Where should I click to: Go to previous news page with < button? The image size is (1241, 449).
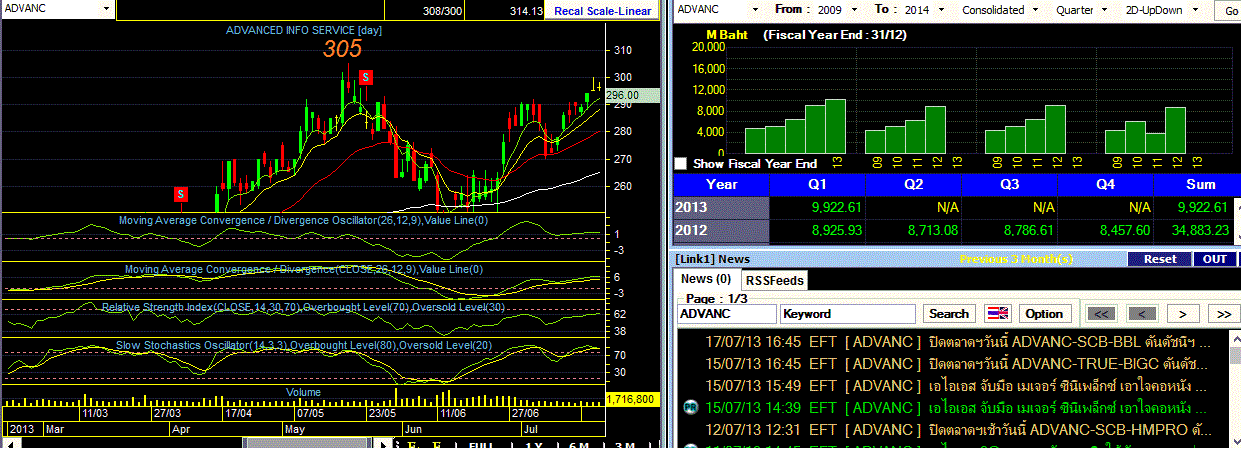1142,313
